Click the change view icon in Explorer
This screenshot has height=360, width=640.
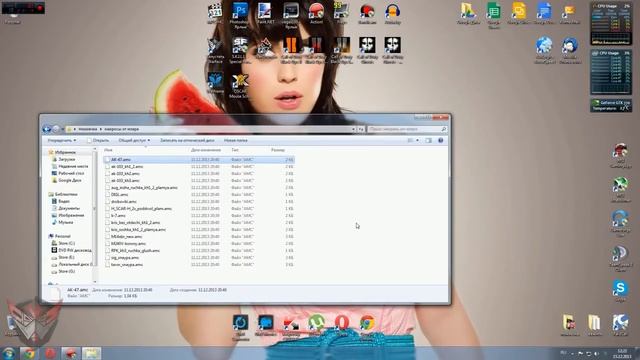click(x=411, y=140)
